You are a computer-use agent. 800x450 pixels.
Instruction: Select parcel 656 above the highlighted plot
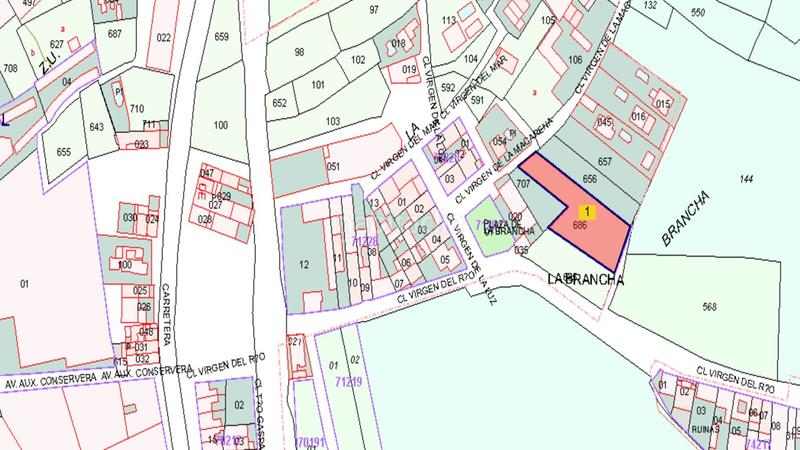[590, 178]
